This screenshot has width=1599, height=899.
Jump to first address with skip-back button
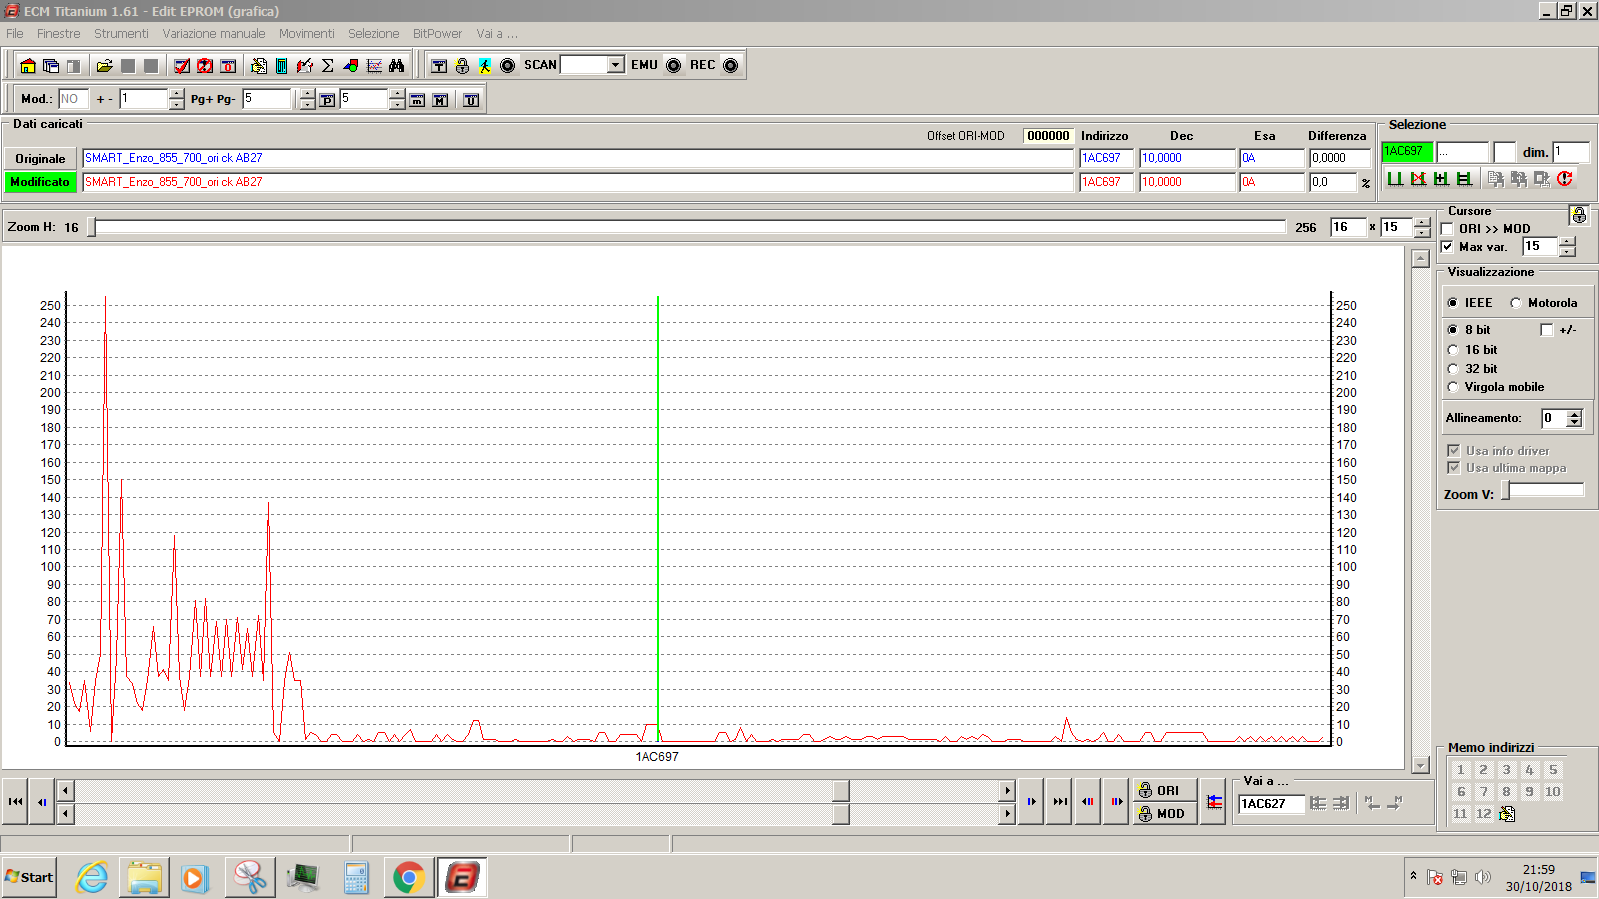(x=15, y=802)
